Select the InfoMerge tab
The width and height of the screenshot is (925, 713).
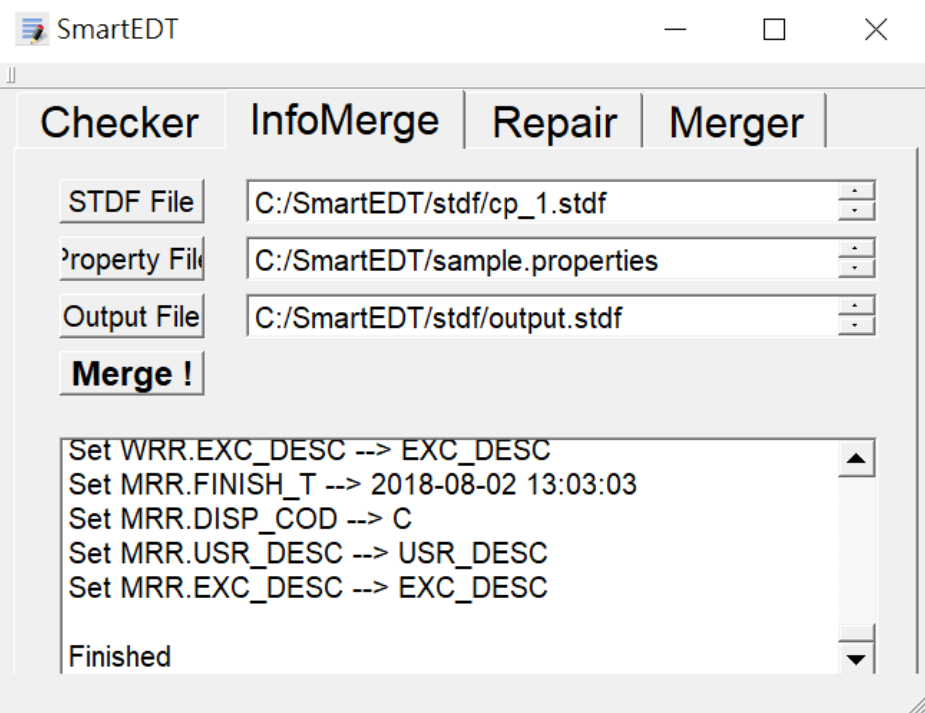[x=344, y=120]
